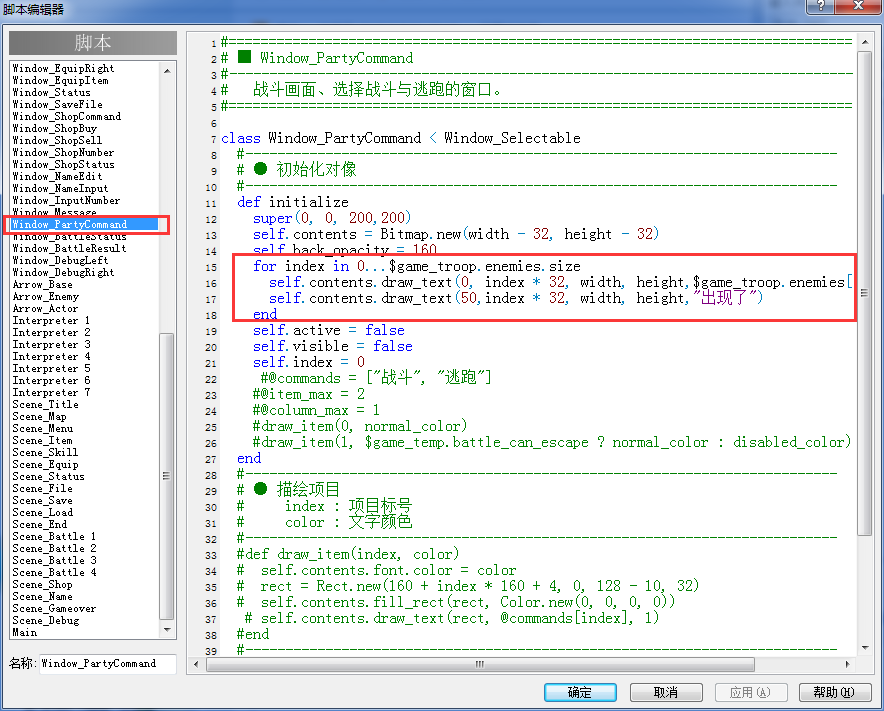Select Window_BattleResult script
The width and height of the screenshot is (884, 711).
pos(69,248)
